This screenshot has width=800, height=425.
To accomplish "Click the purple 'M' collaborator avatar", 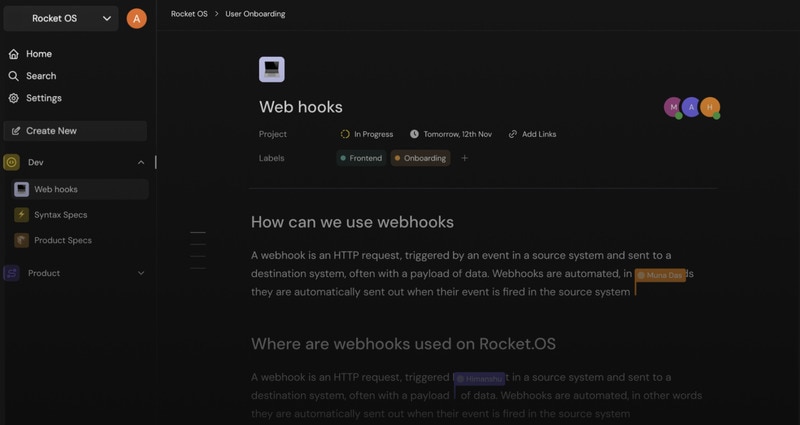I will click(x=673, y=107).
